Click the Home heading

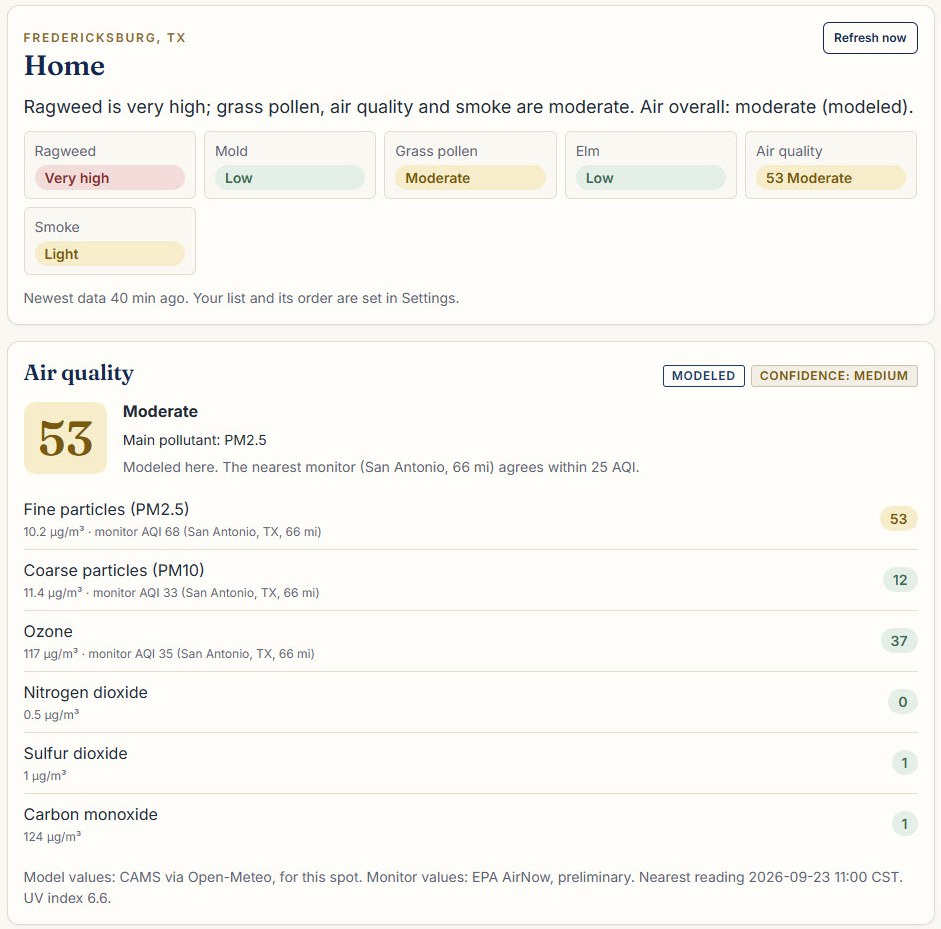[64, 65]
